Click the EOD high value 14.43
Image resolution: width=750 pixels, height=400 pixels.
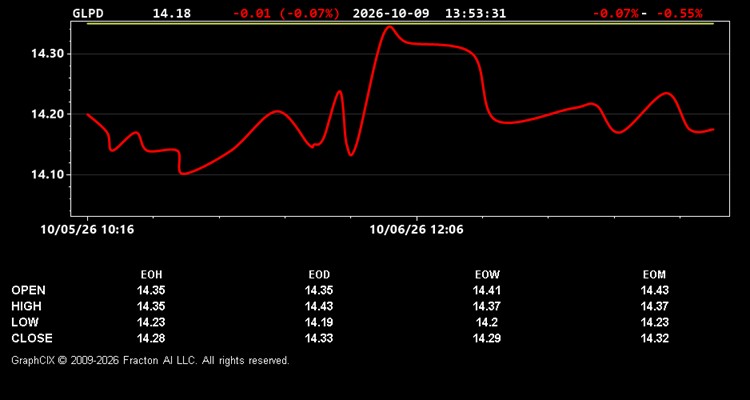pos(319,306)
